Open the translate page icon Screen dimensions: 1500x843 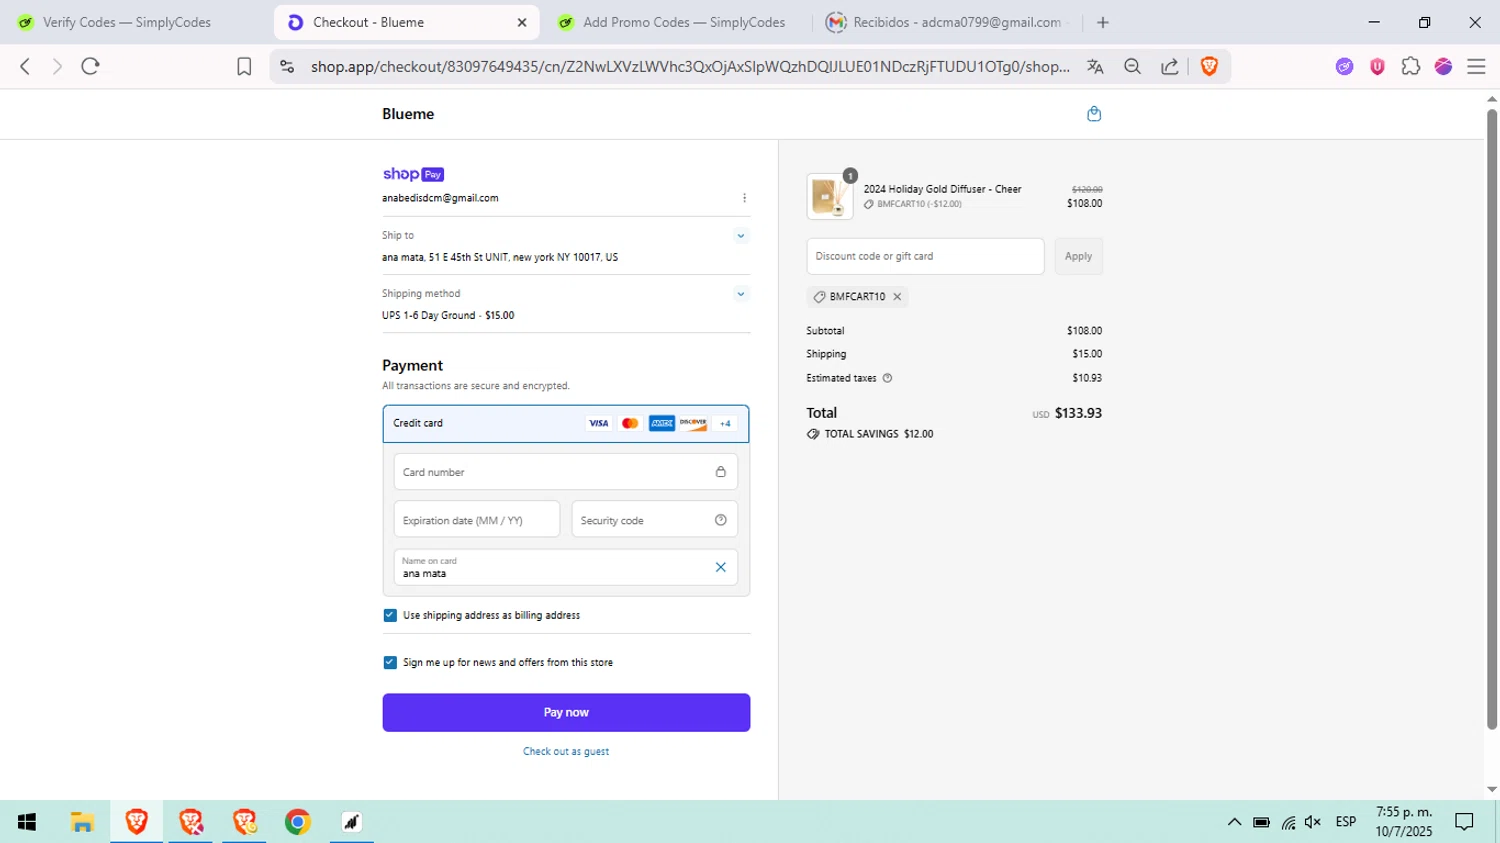coord(1095,67)
